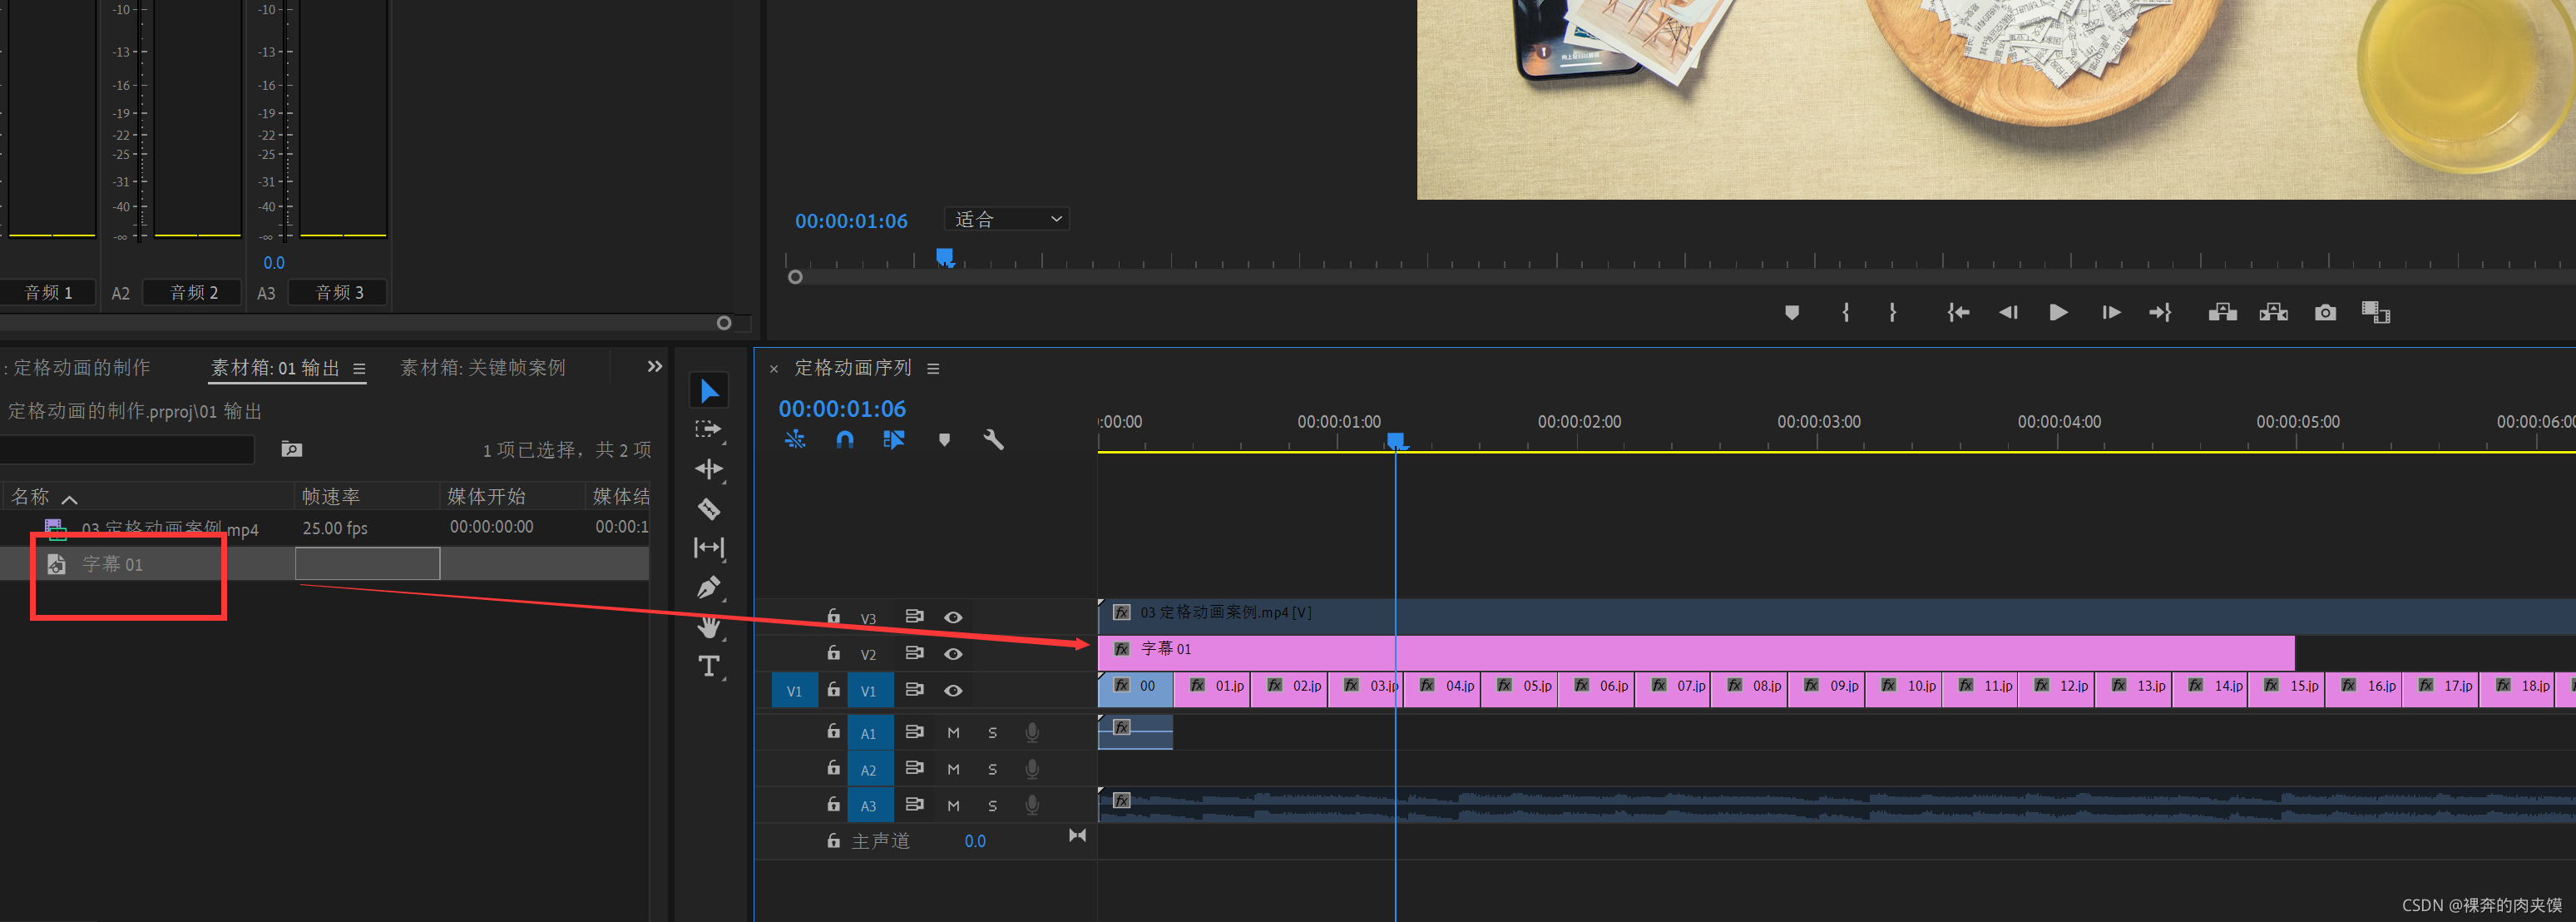Viewport: 2576px width, 922px height.
Task: Open the 适合 zoom level dropdown
Action: 1006,219
